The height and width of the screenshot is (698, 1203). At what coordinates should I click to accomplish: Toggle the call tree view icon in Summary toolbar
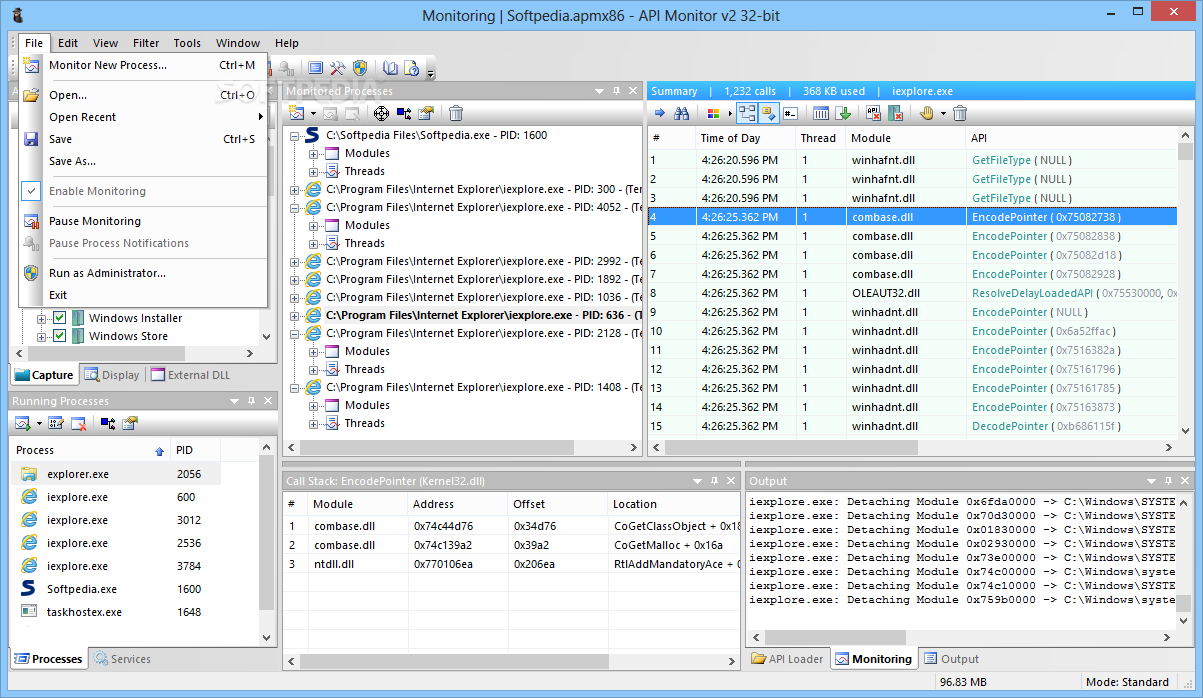[747, 113]
